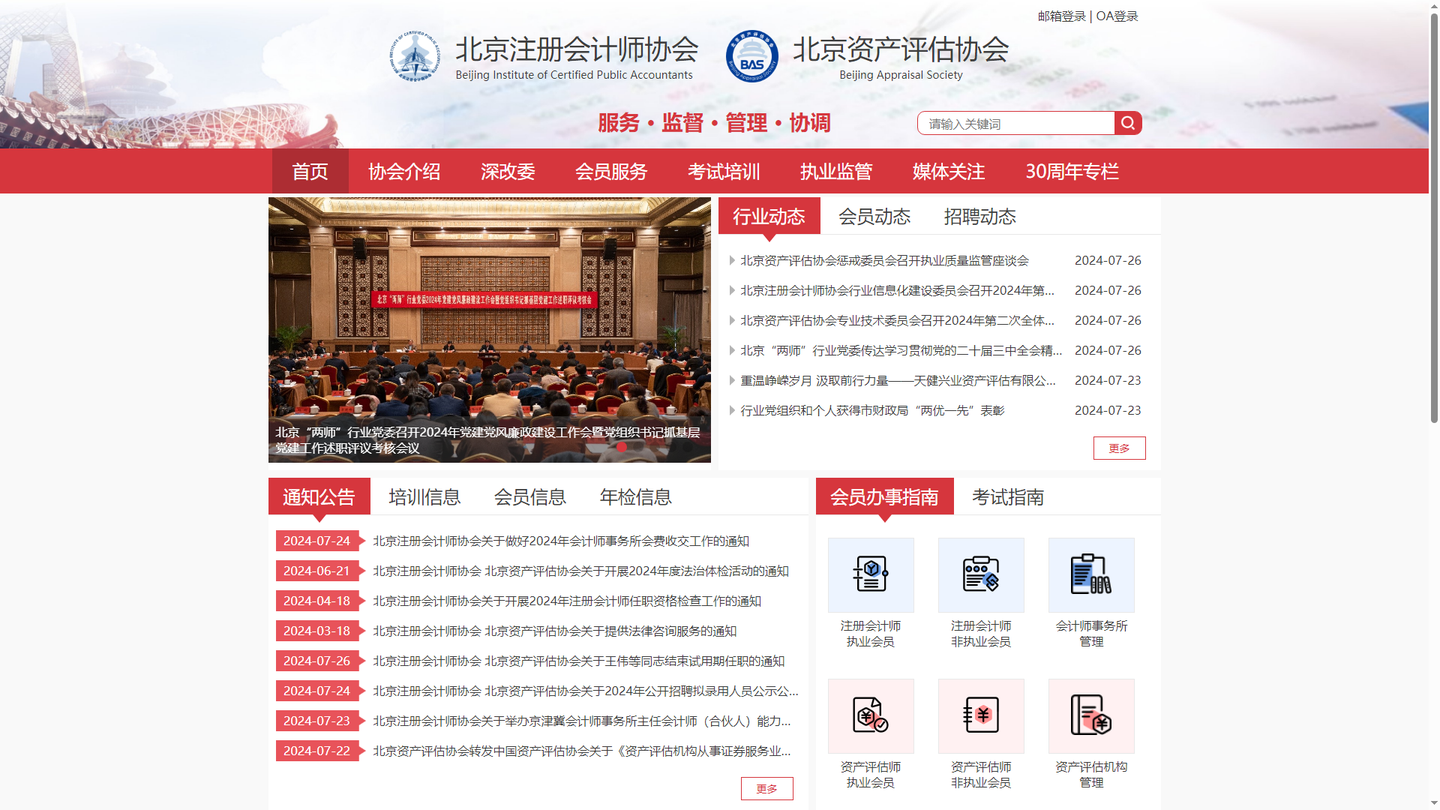Image resolution: width=1440 pixels, height=810 pixels.
Task: Open the 协会介绍 navigation menu
Action: point(404,171)
